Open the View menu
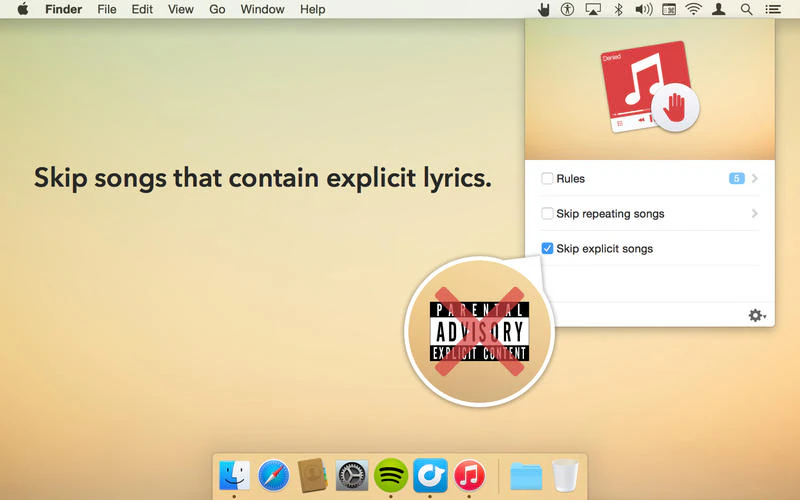800x500 pixels. 181,9
